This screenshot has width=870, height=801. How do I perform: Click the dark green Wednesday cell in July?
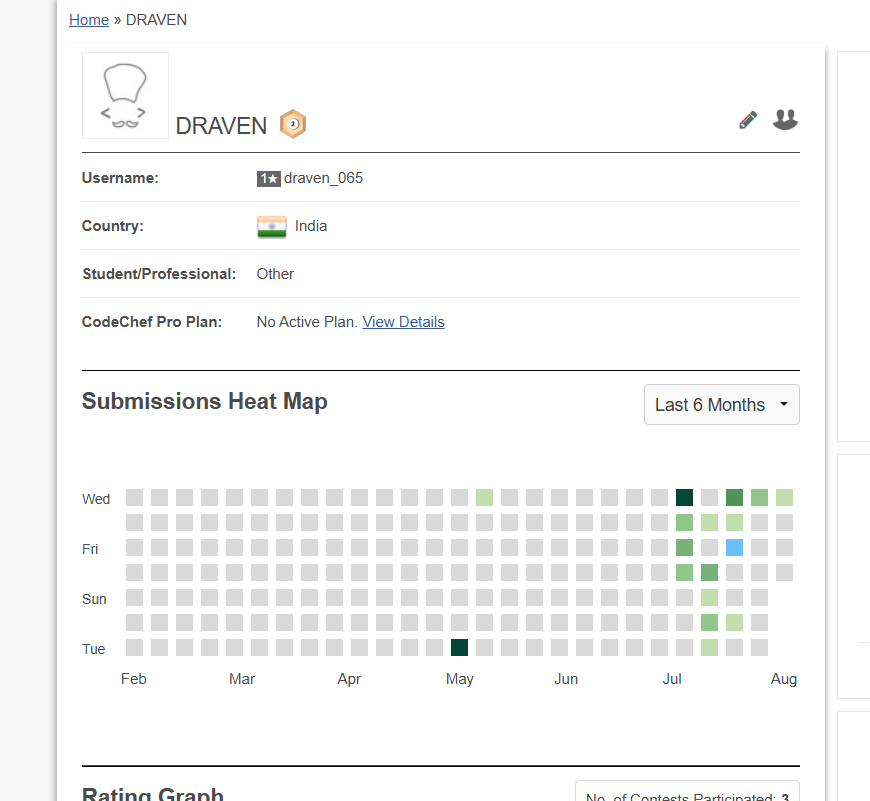[x=684, y=498]
